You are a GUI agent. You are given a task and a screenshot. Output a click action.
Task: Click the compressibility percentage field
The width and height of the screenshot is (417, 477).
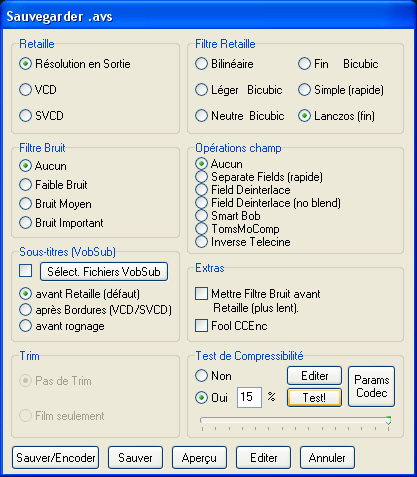pyautogui.click(x=249, y=397)
